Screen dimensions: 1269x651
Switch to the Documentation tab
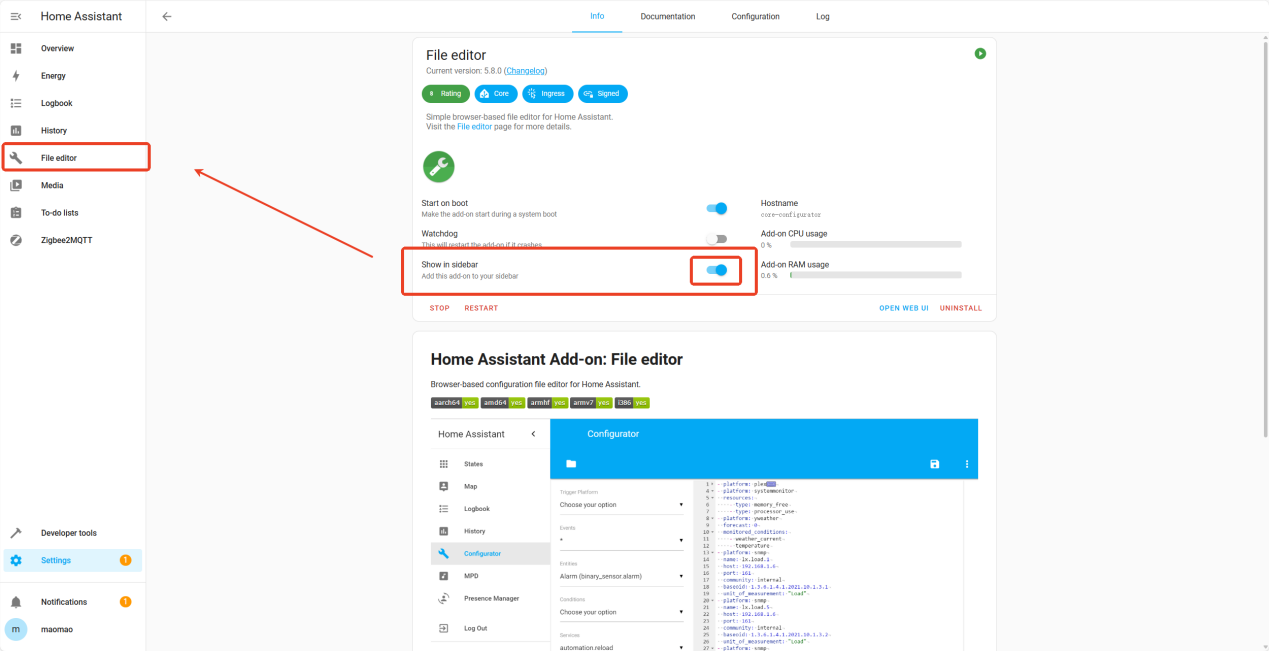[668, 16]
